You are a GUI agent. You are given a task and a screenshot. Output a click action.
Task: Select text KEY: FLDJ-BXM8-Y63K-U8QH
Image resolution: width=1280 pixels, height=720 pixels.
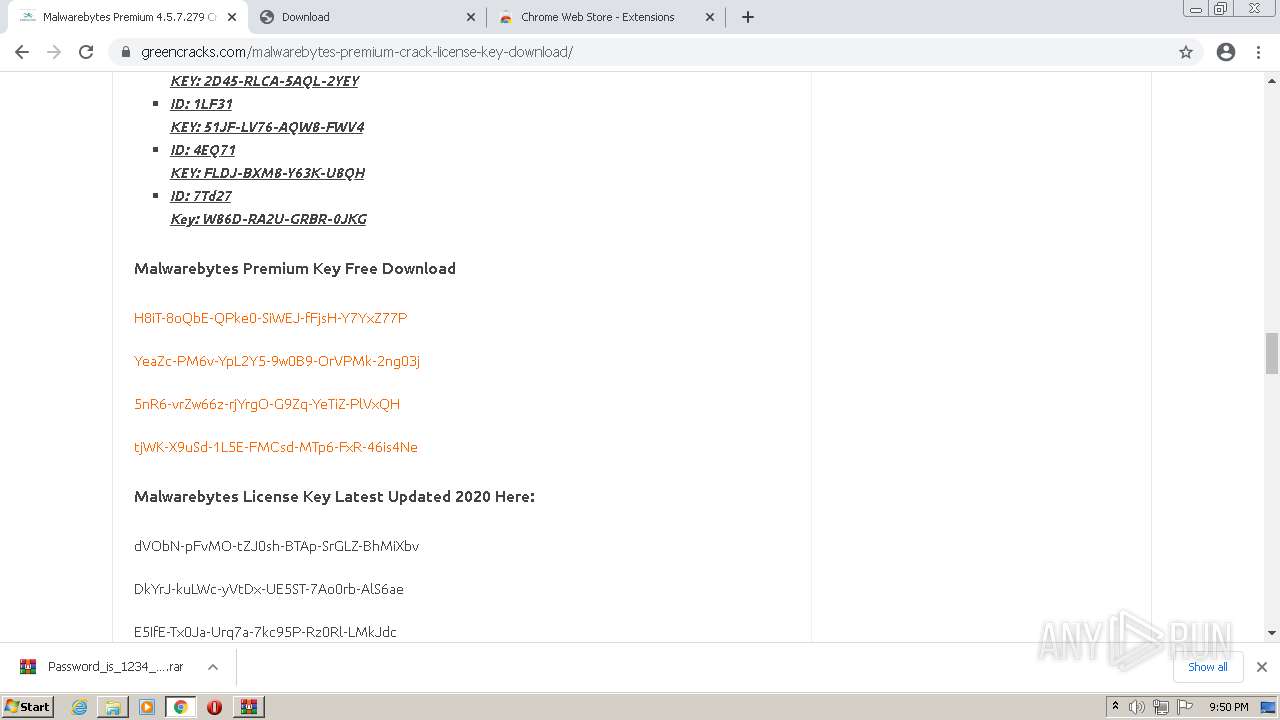click(267, 173)
